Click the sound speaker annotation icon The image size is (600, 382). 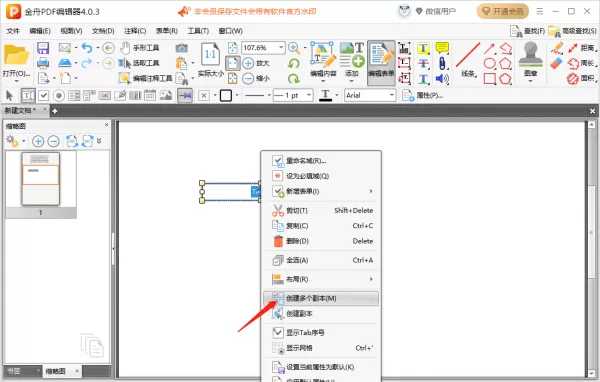point(442,78)
